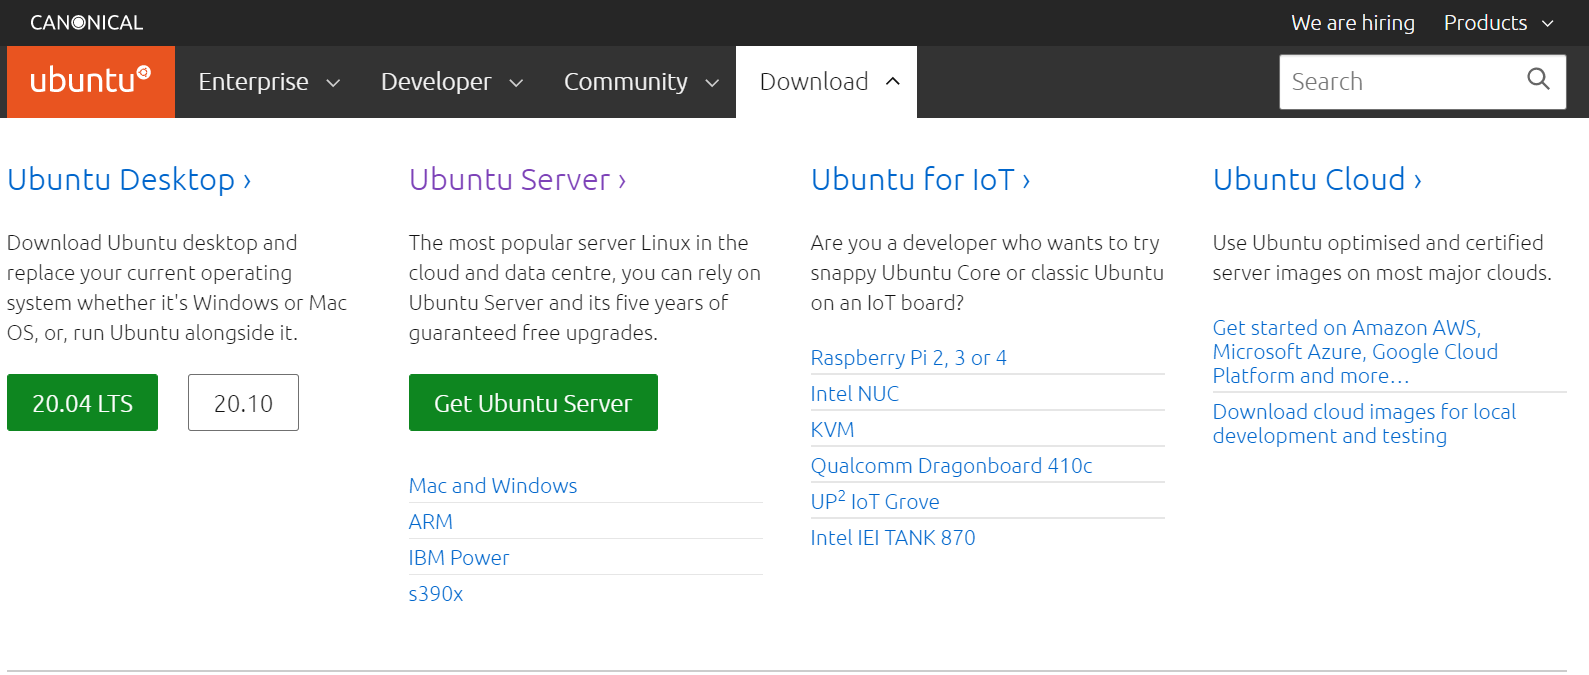Open the Intel NUC link

click(855, 394)
